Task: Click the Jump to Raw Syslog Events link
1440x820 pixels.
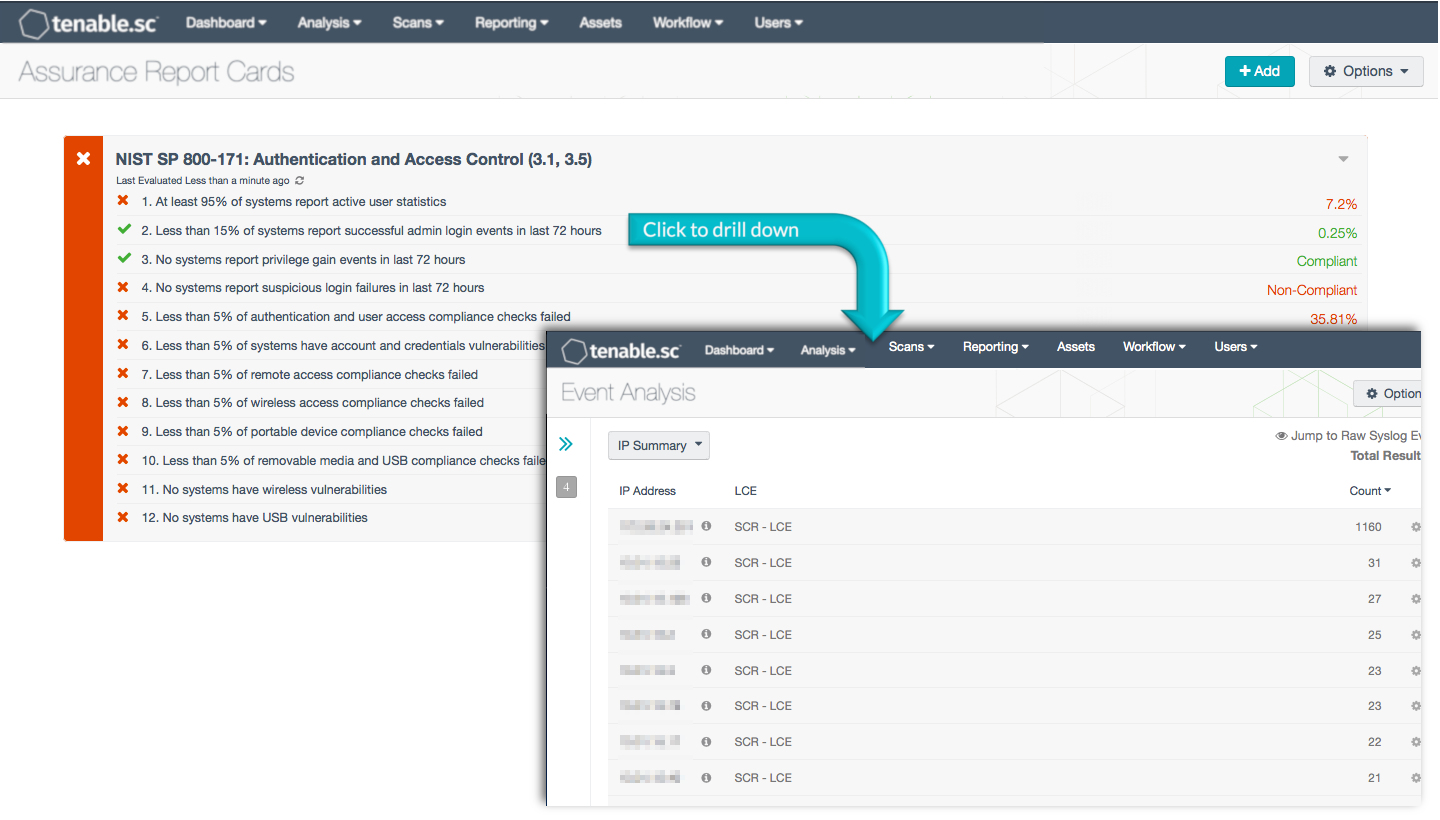Action: tap(1348, 436)
